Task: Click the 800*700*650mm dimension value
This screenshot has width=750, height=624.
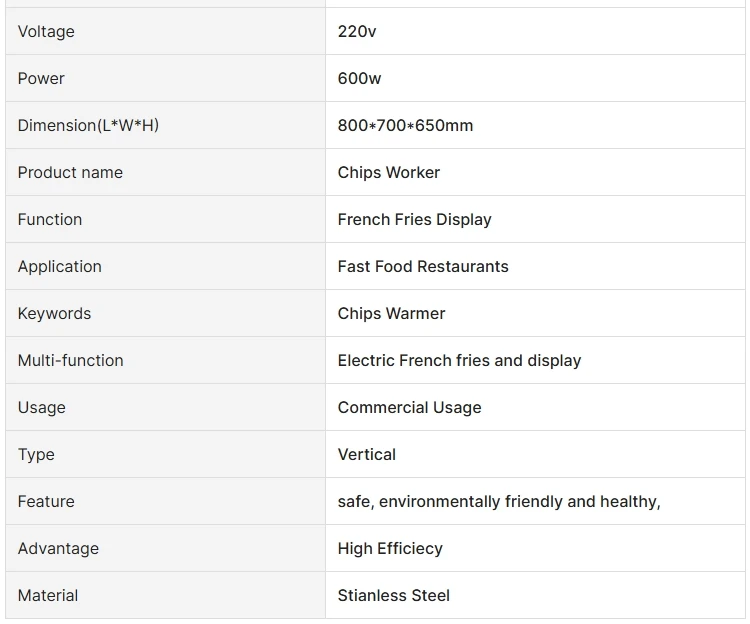Action: 405,126
